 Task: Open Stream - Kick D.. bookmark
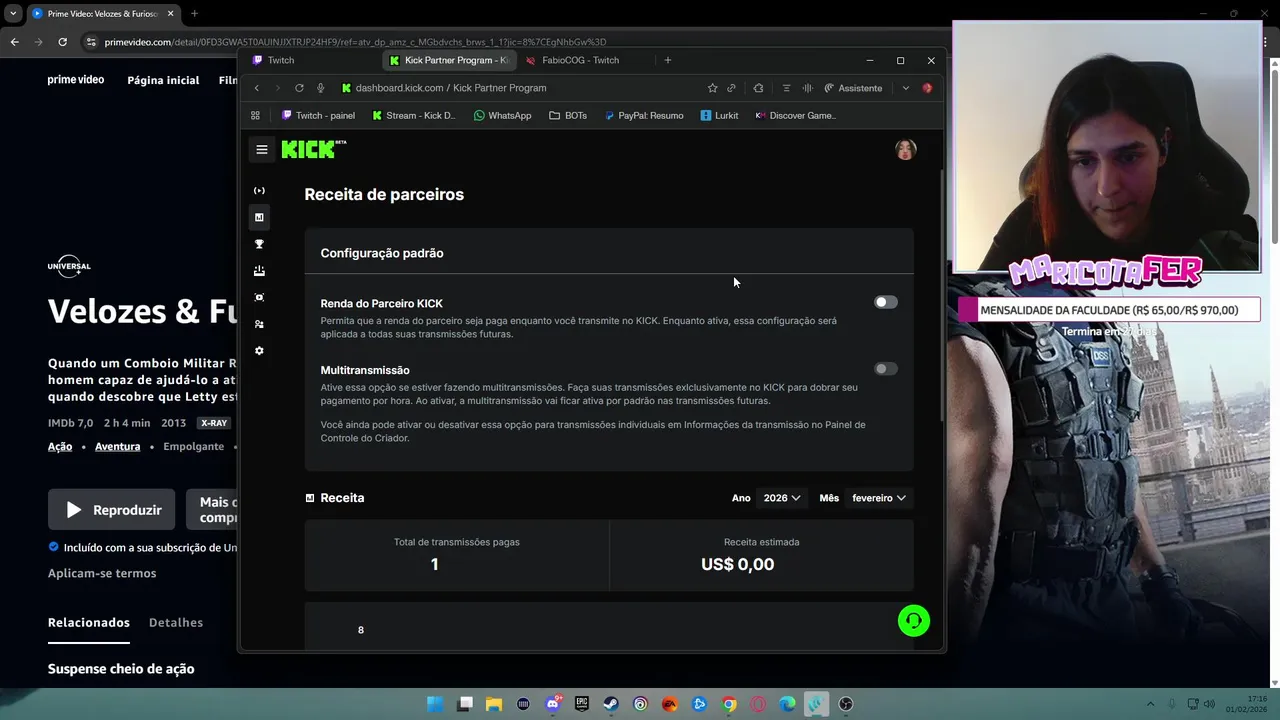(413, 115)
